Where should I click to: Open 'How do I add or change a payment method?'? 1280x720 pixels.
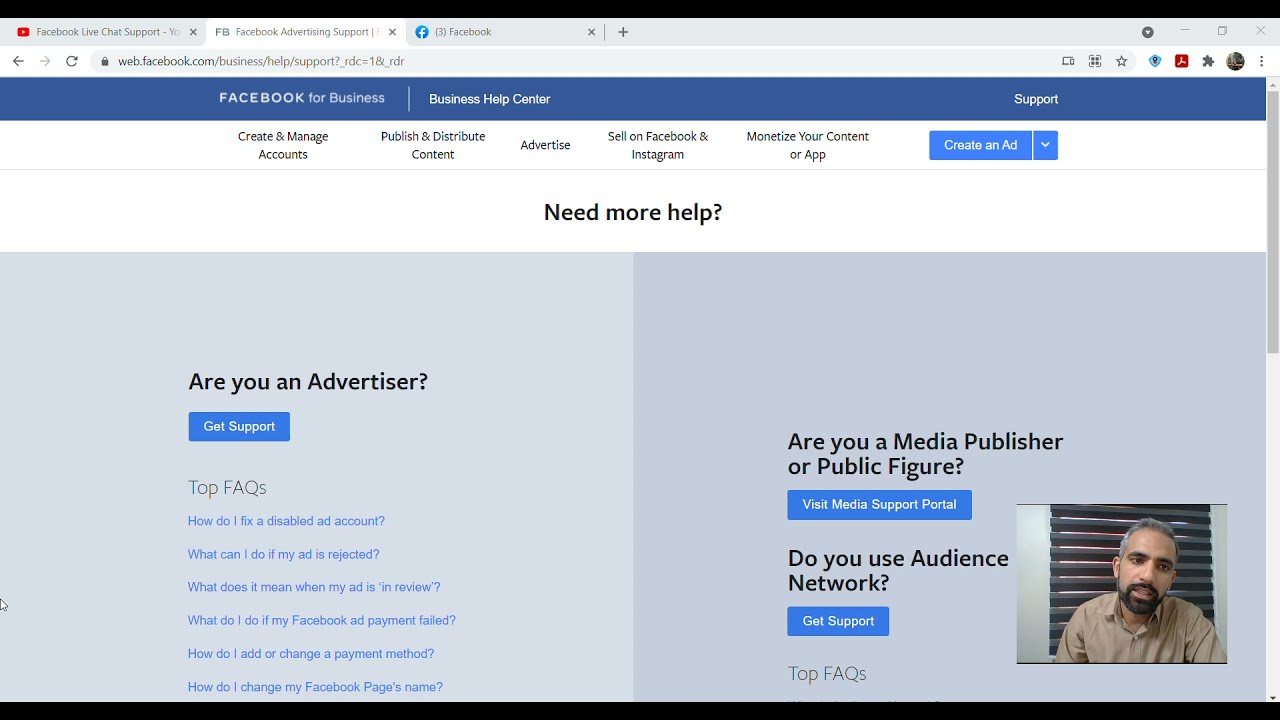311,654
